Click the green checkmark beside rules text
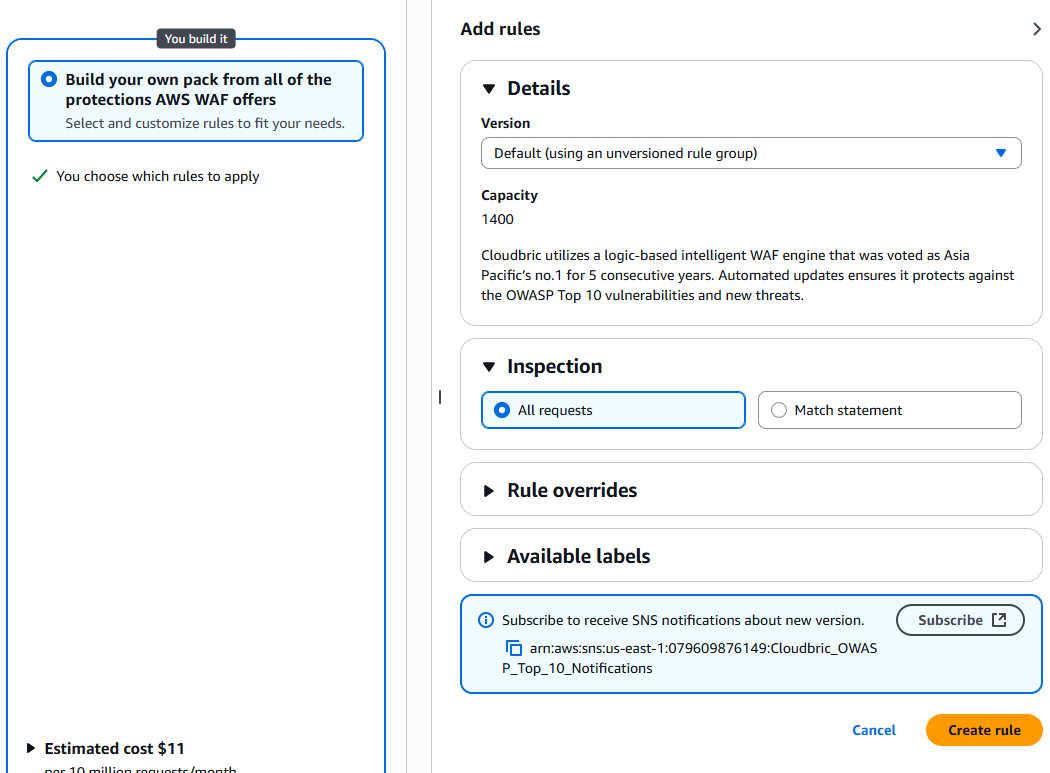The width and height of the screenshot is (1050, 773). [40, 176]
